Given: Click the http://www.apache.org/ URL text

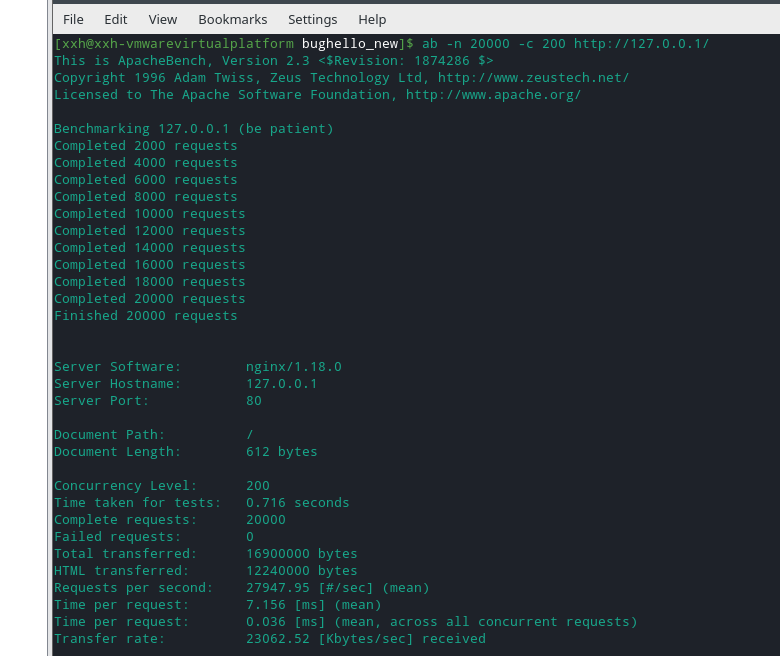Looking at the screenshot, I should (x=493, y=94).
